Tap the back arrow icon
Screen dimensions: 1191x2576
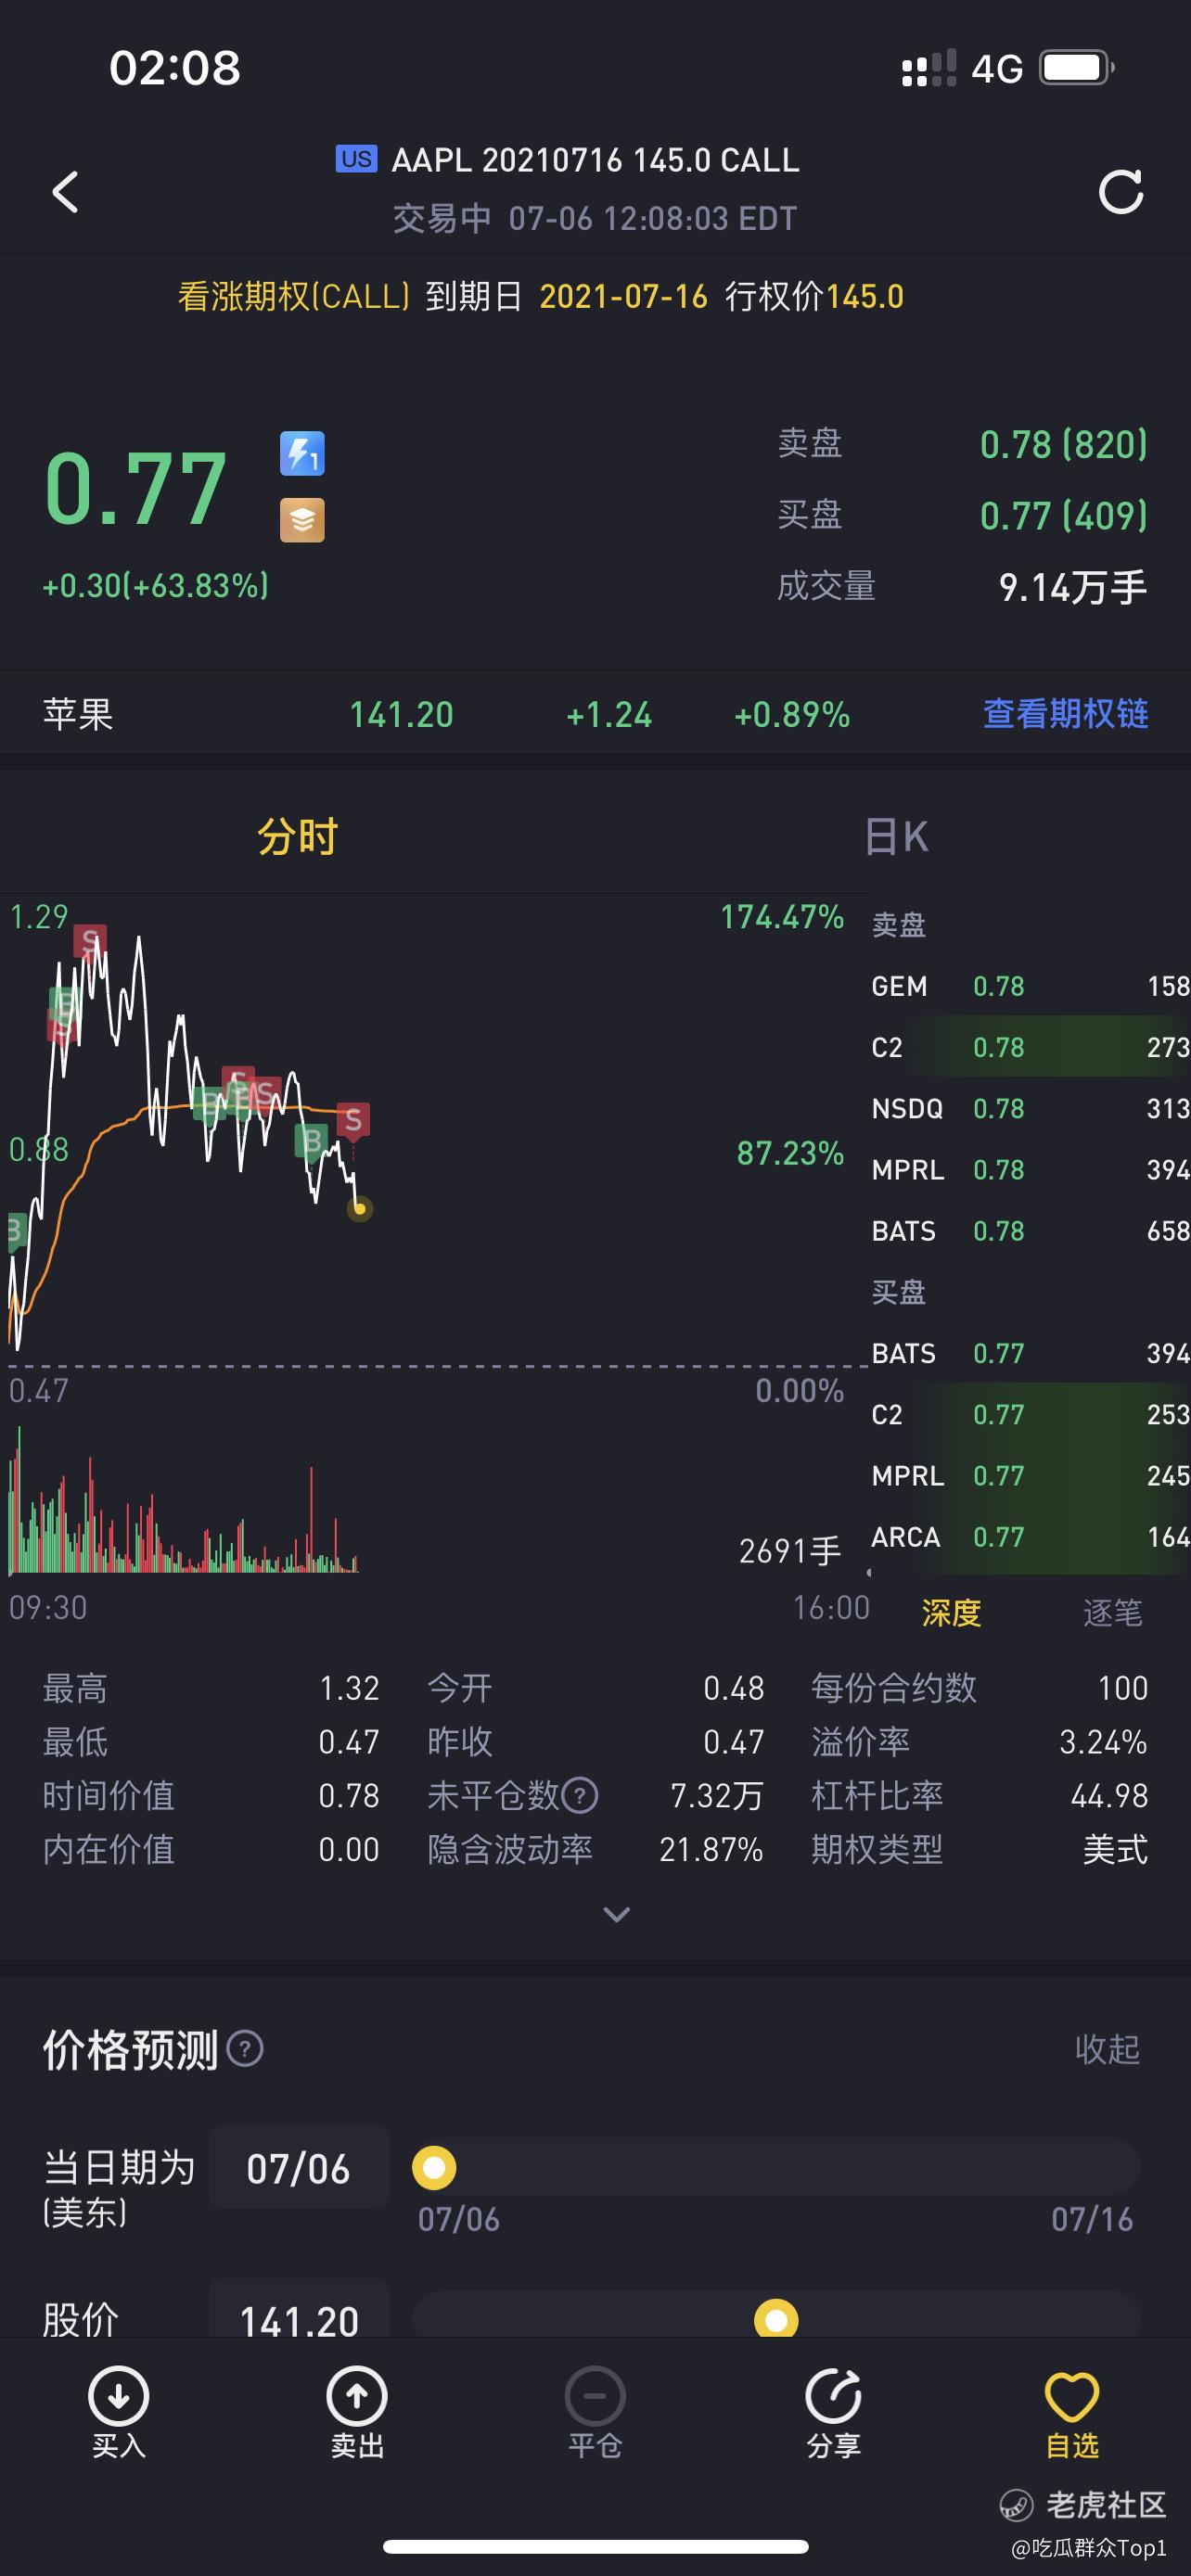pyautogui.click(x=65, y=191)
